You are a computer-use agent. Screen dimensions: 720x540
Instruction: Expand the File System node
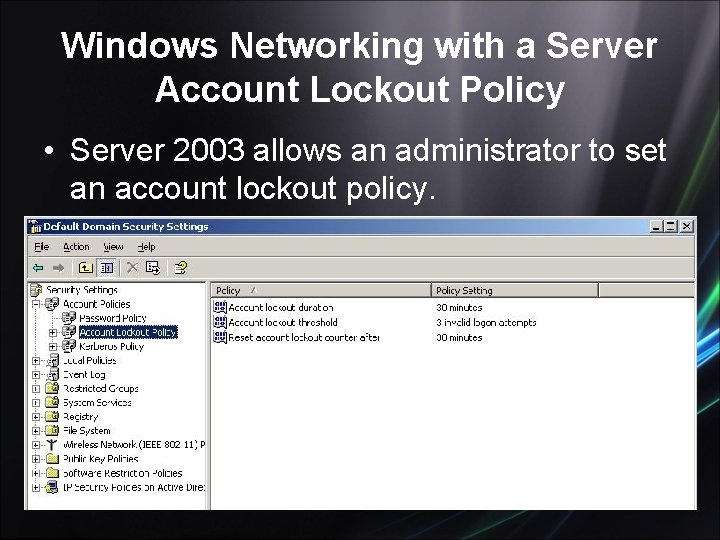[36, 431]
